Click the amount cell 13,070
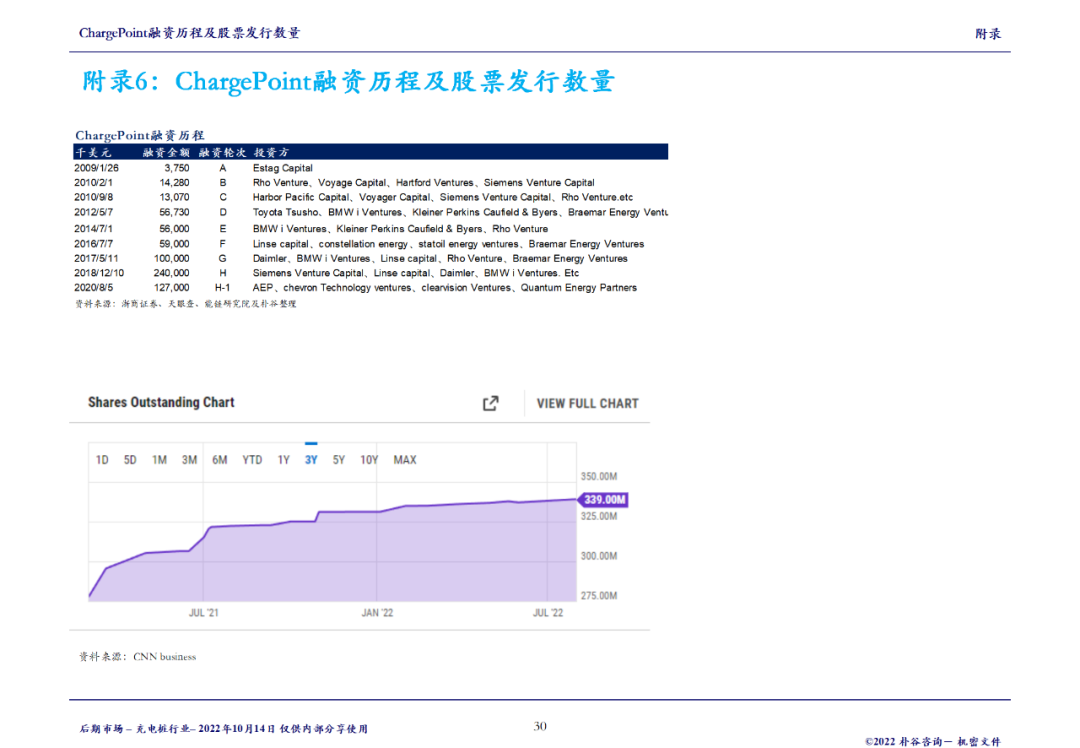The image size is (1080, 748). tap(174, 197)
